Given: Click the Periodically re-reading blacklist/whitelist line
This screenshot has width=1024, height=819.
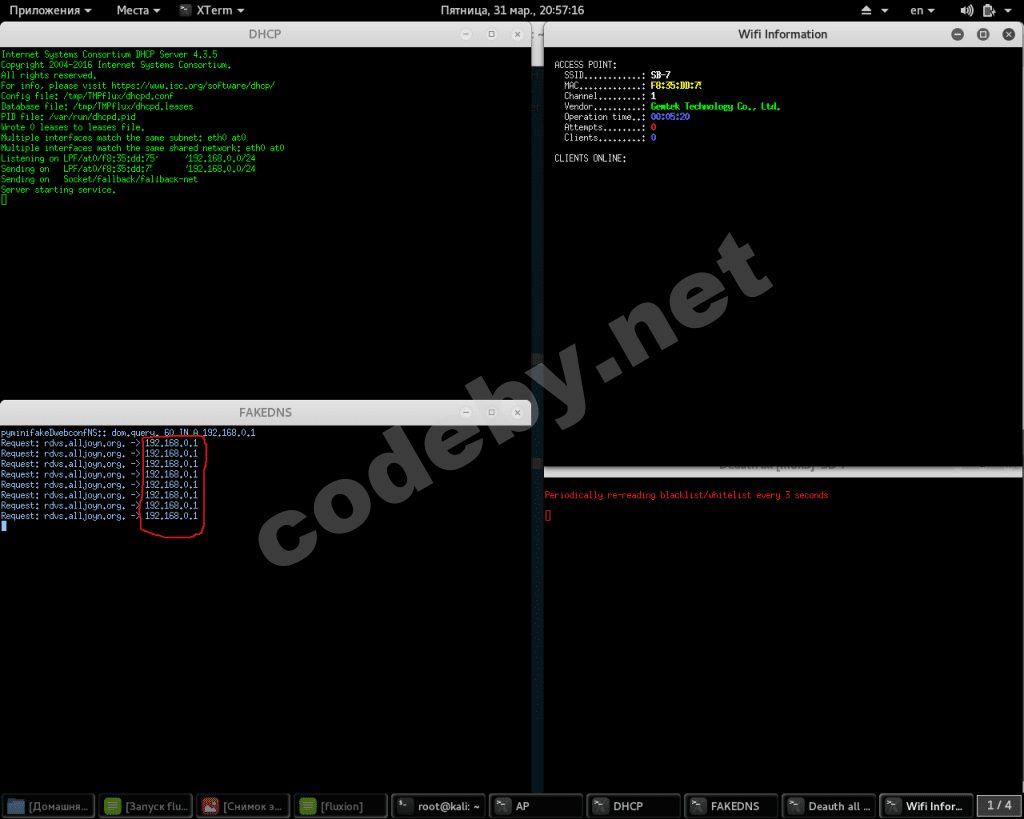Looking at the screenshot, I should (686, 495).
